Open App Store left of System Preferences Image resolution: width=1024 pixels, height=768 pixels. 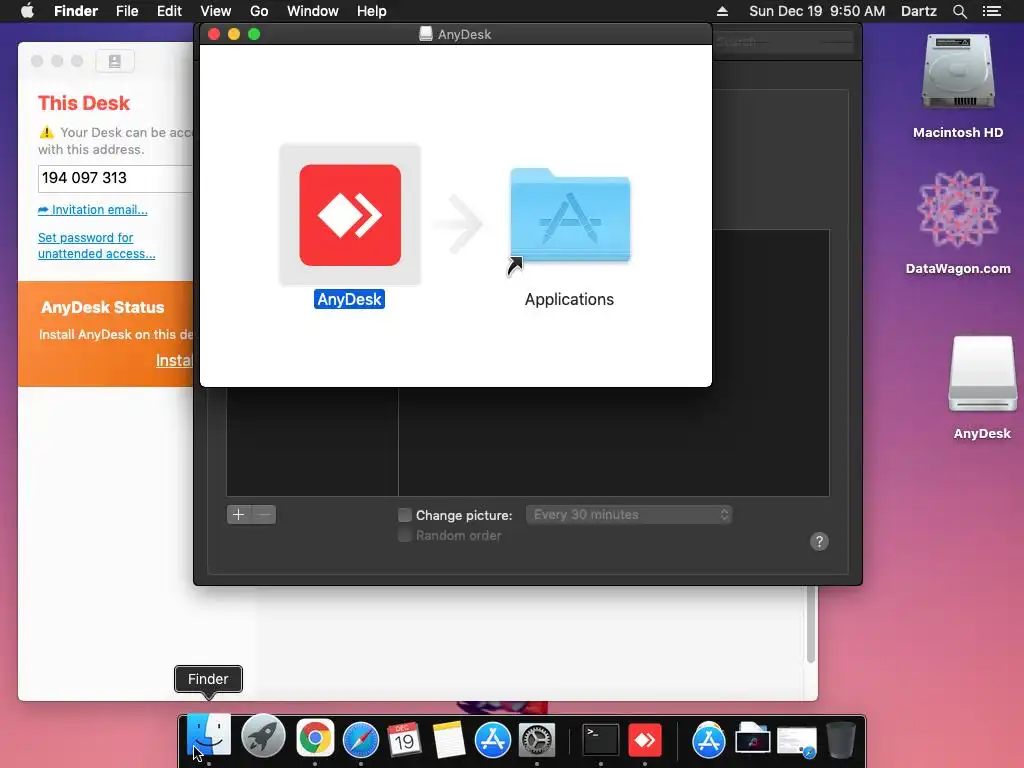click(x=492, y=739)
